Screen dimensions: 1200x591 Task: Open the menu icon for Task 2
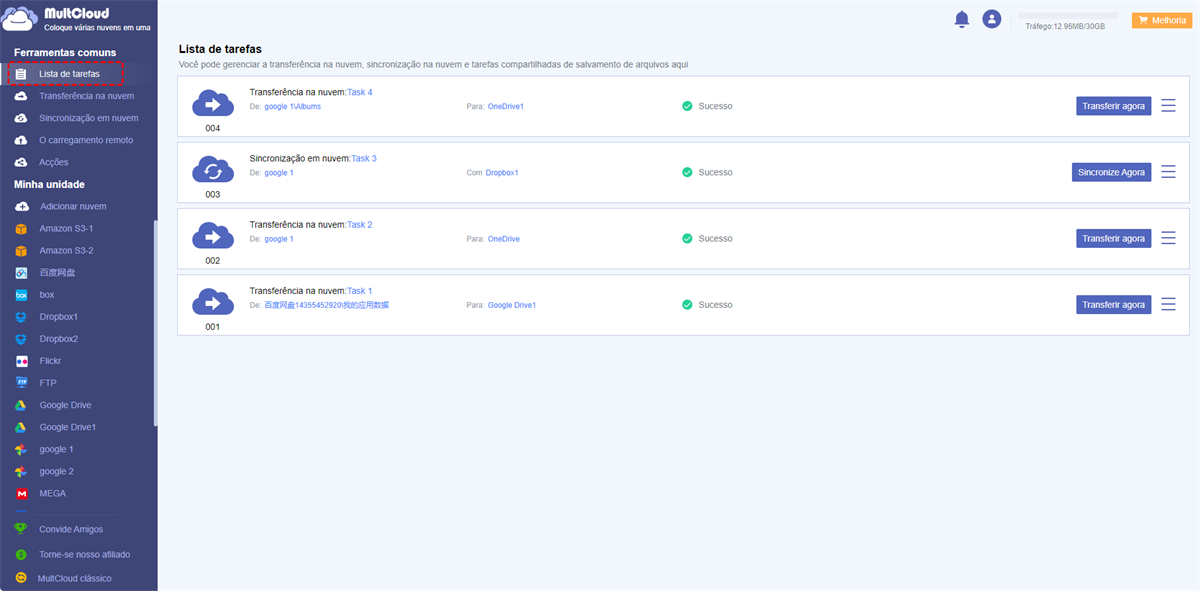(1168, 238)
